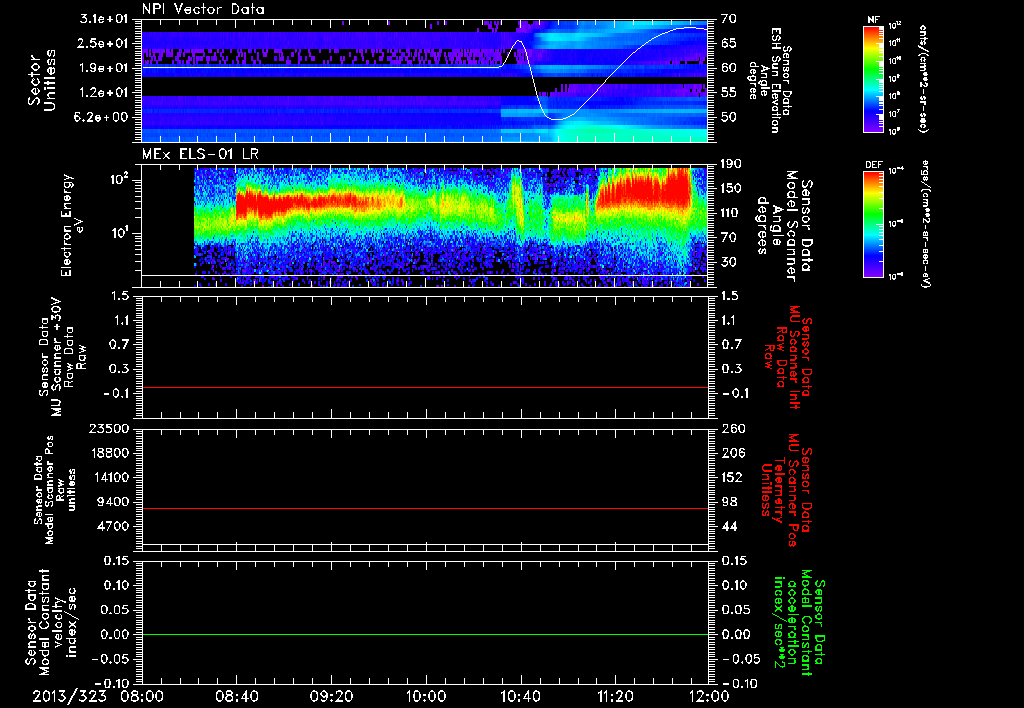Click the '150' scanner angle tick label
Image resolution: width=1024 pixels, height=708 pixels.
pos(731,189)
